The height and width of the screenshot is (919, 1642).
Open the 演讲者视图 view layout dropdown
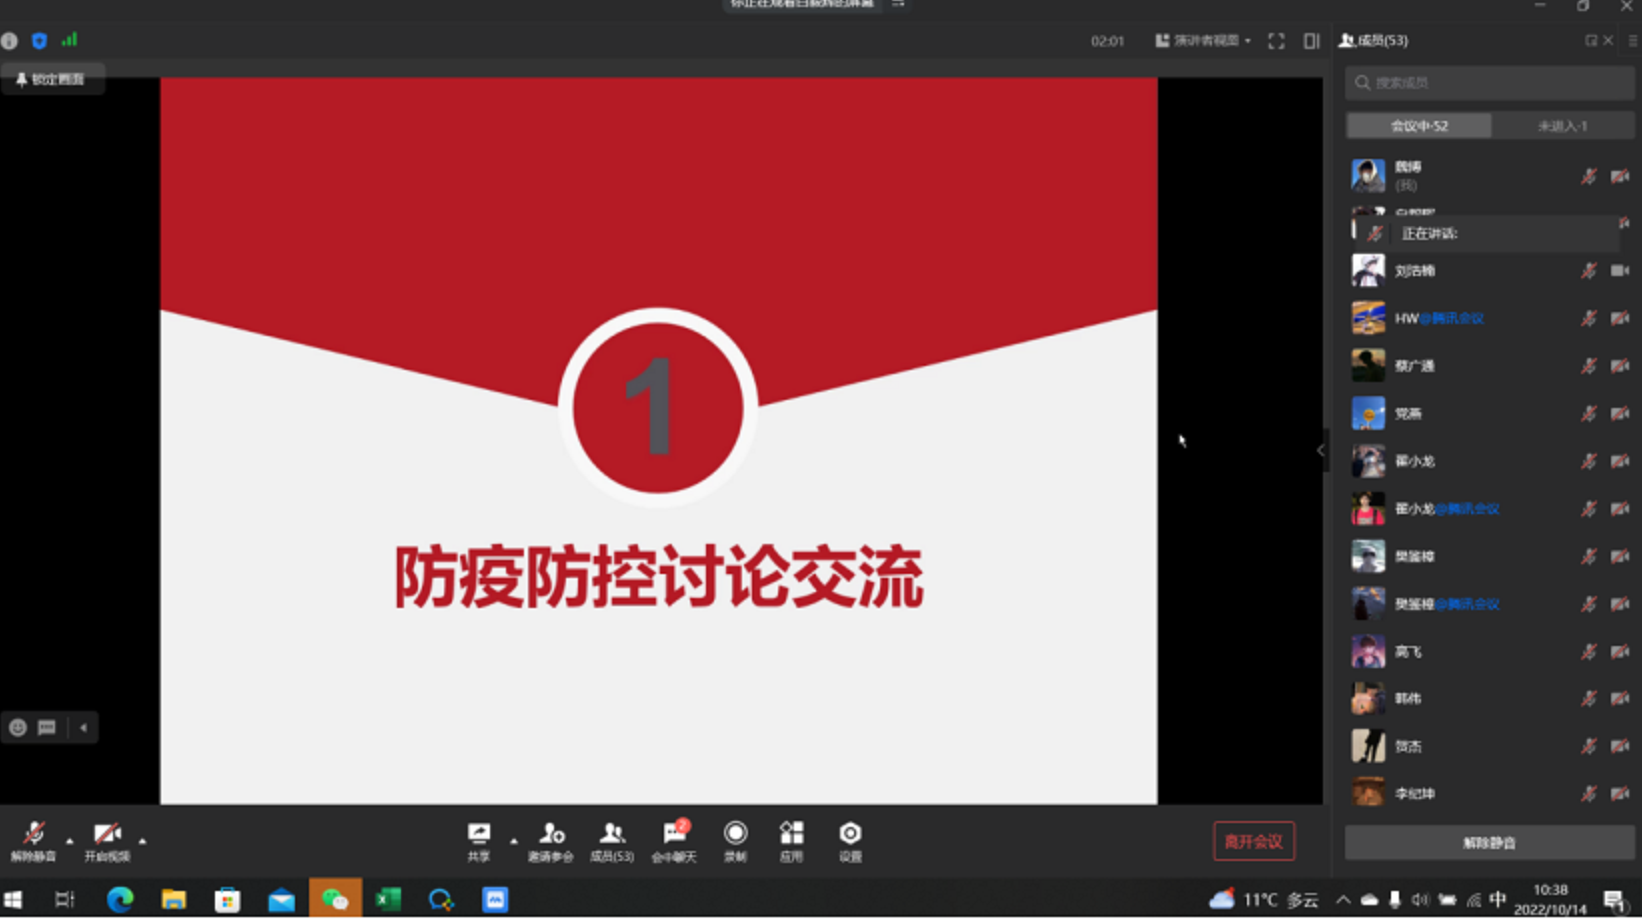click(1203, 41)
